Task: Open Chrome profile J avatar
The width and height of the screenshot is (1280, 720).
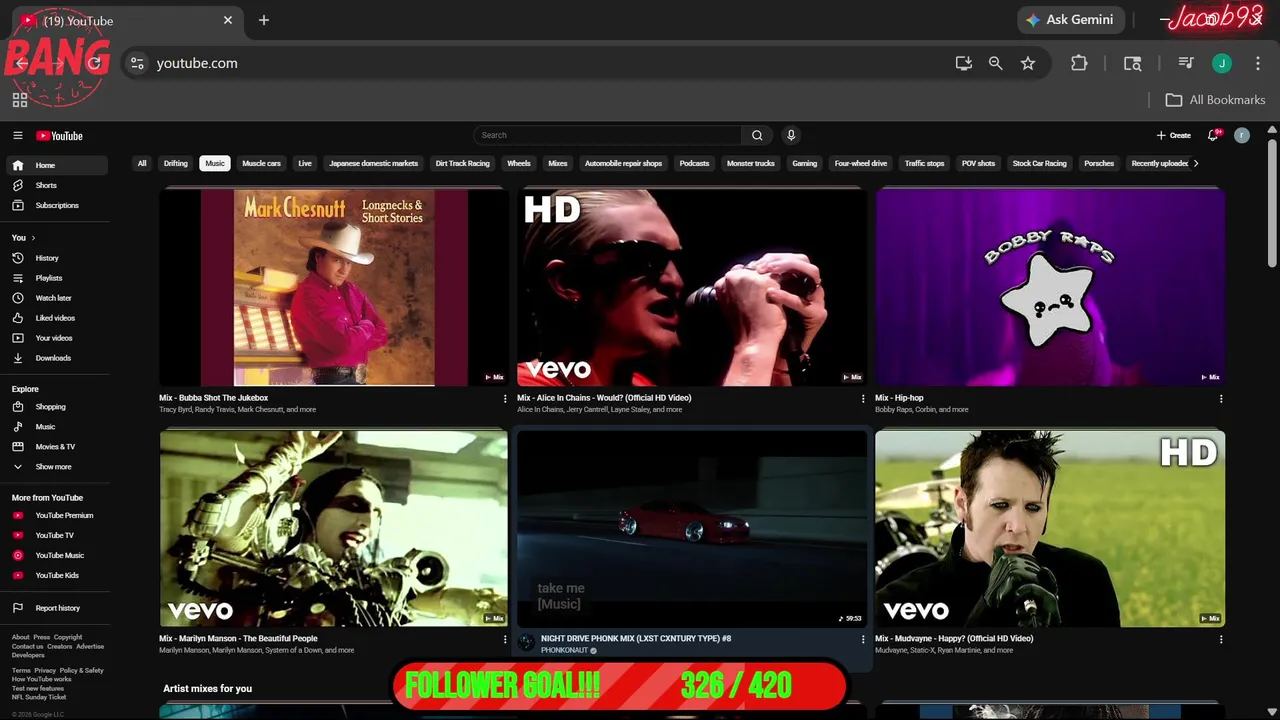Action: coord(1222,63)
